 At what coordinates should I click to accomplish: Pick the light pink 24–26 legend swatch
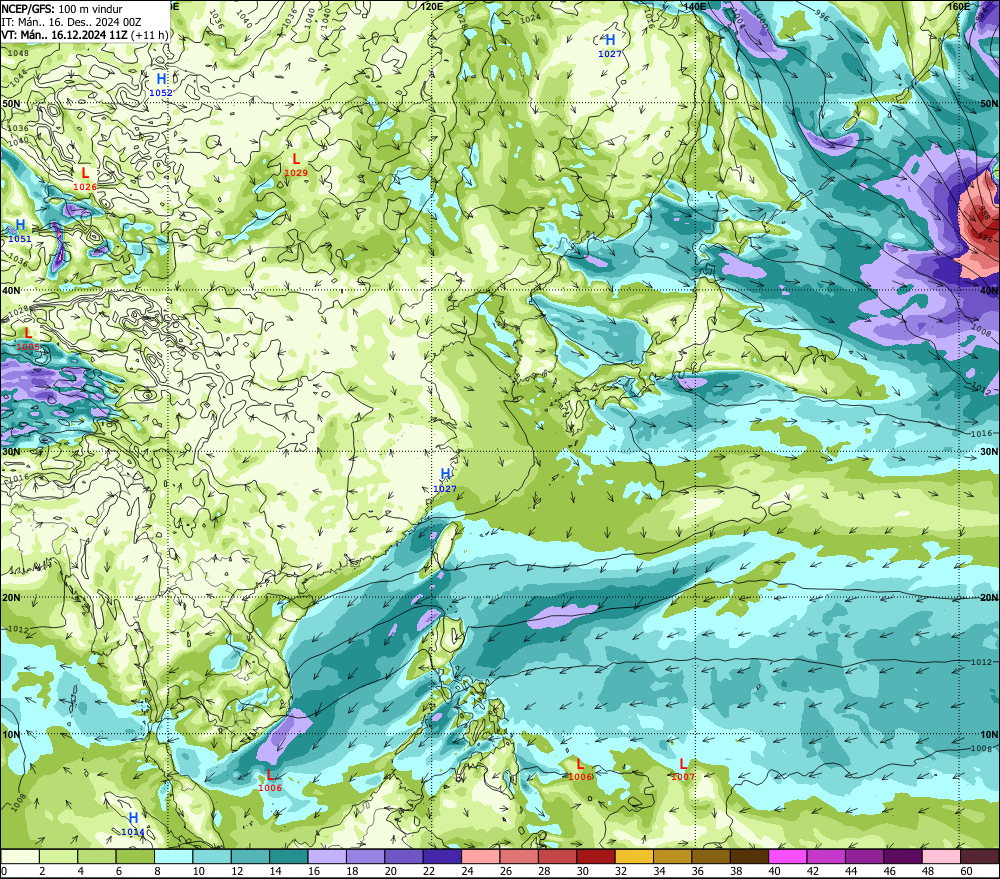click(x=480, y=856)
